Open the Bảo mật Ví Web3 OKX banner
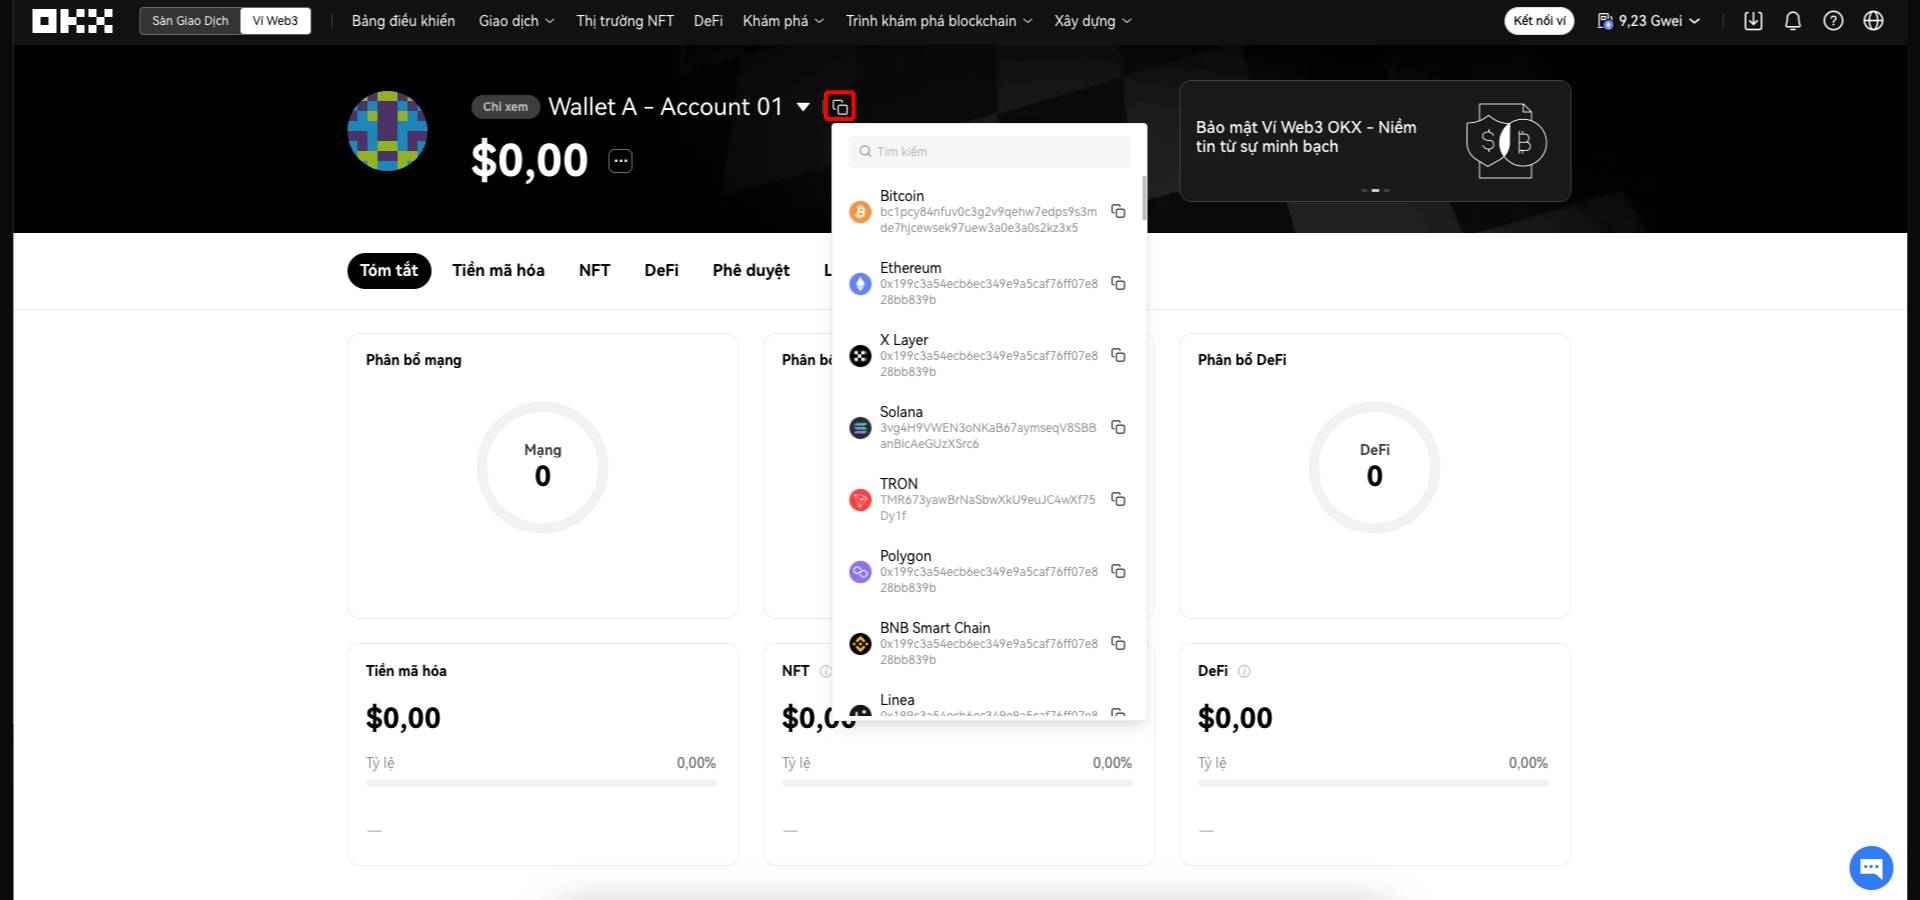 coord(1375,141)
